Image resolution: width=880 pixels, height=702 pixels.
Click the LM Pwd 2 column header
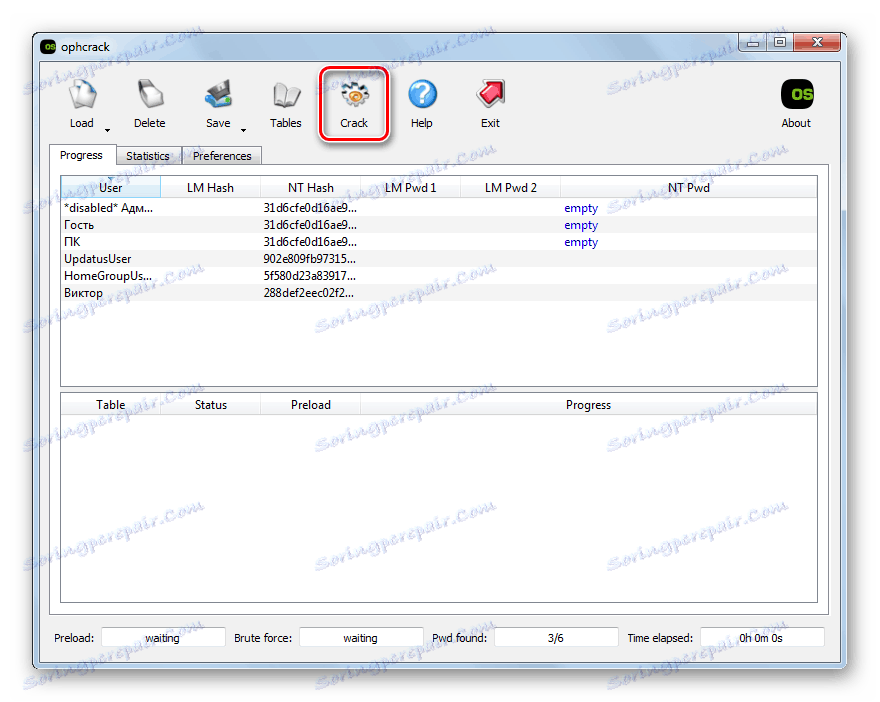click(x=511, y=187)
